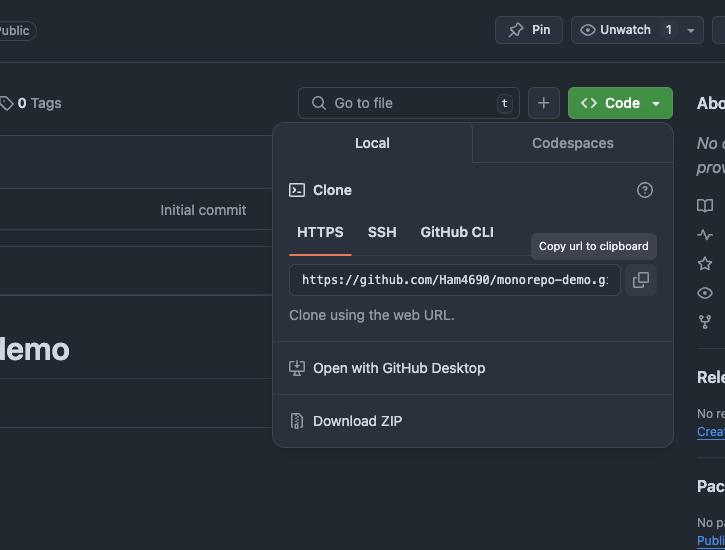Click the ZIP file icon
The width and height of the screenshot is (725, 550).
click(x=297, y=421)
